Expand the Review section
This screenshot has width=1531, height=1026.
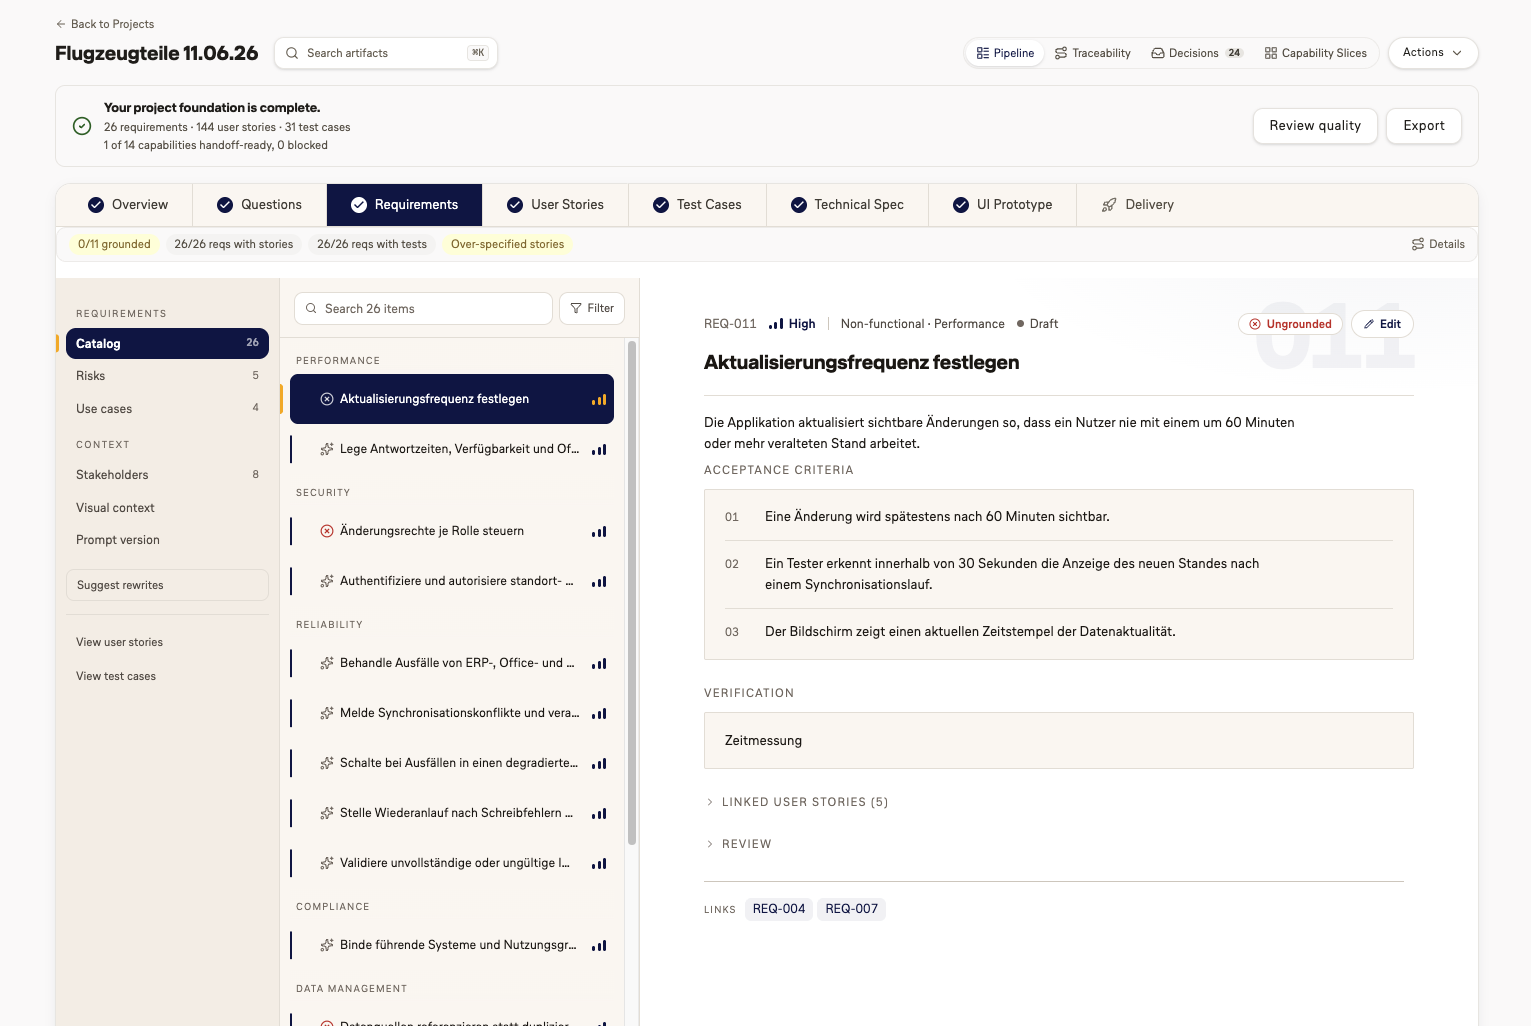coord(739,844)
